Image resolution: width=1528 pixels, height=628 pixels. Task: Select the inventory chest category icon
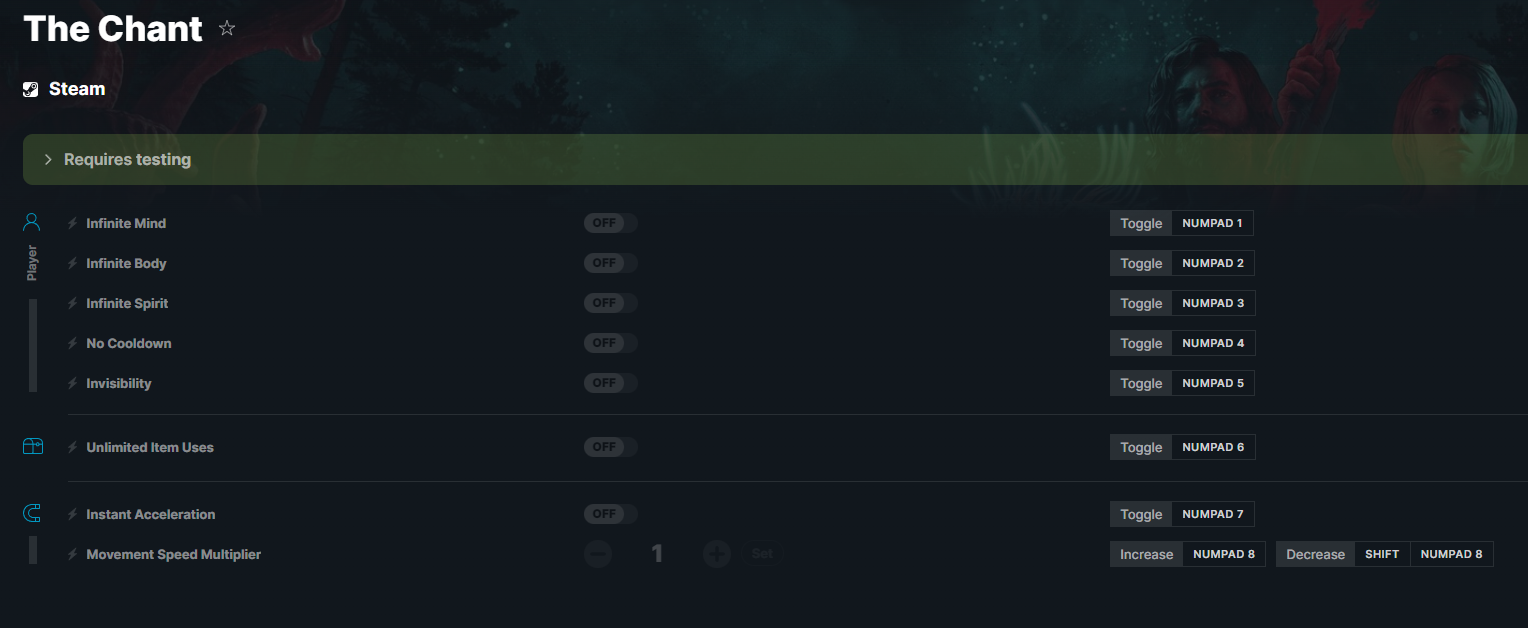[x=33, y=446]
